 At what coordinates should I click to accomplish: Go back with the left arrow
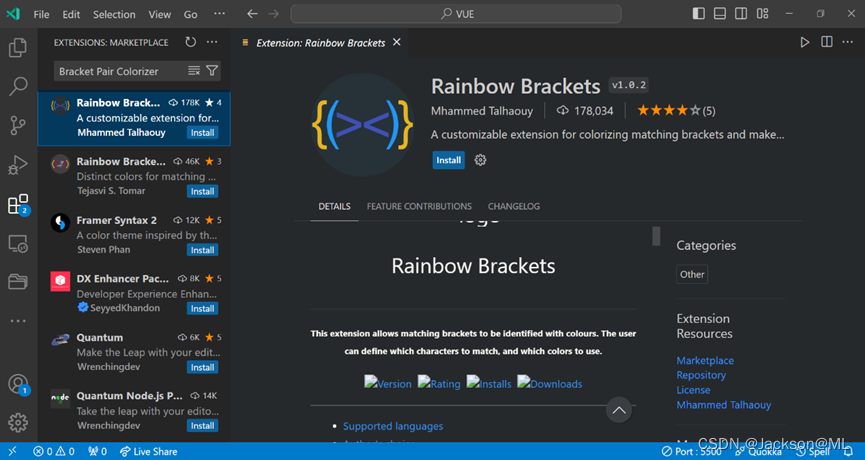(252, 14)
